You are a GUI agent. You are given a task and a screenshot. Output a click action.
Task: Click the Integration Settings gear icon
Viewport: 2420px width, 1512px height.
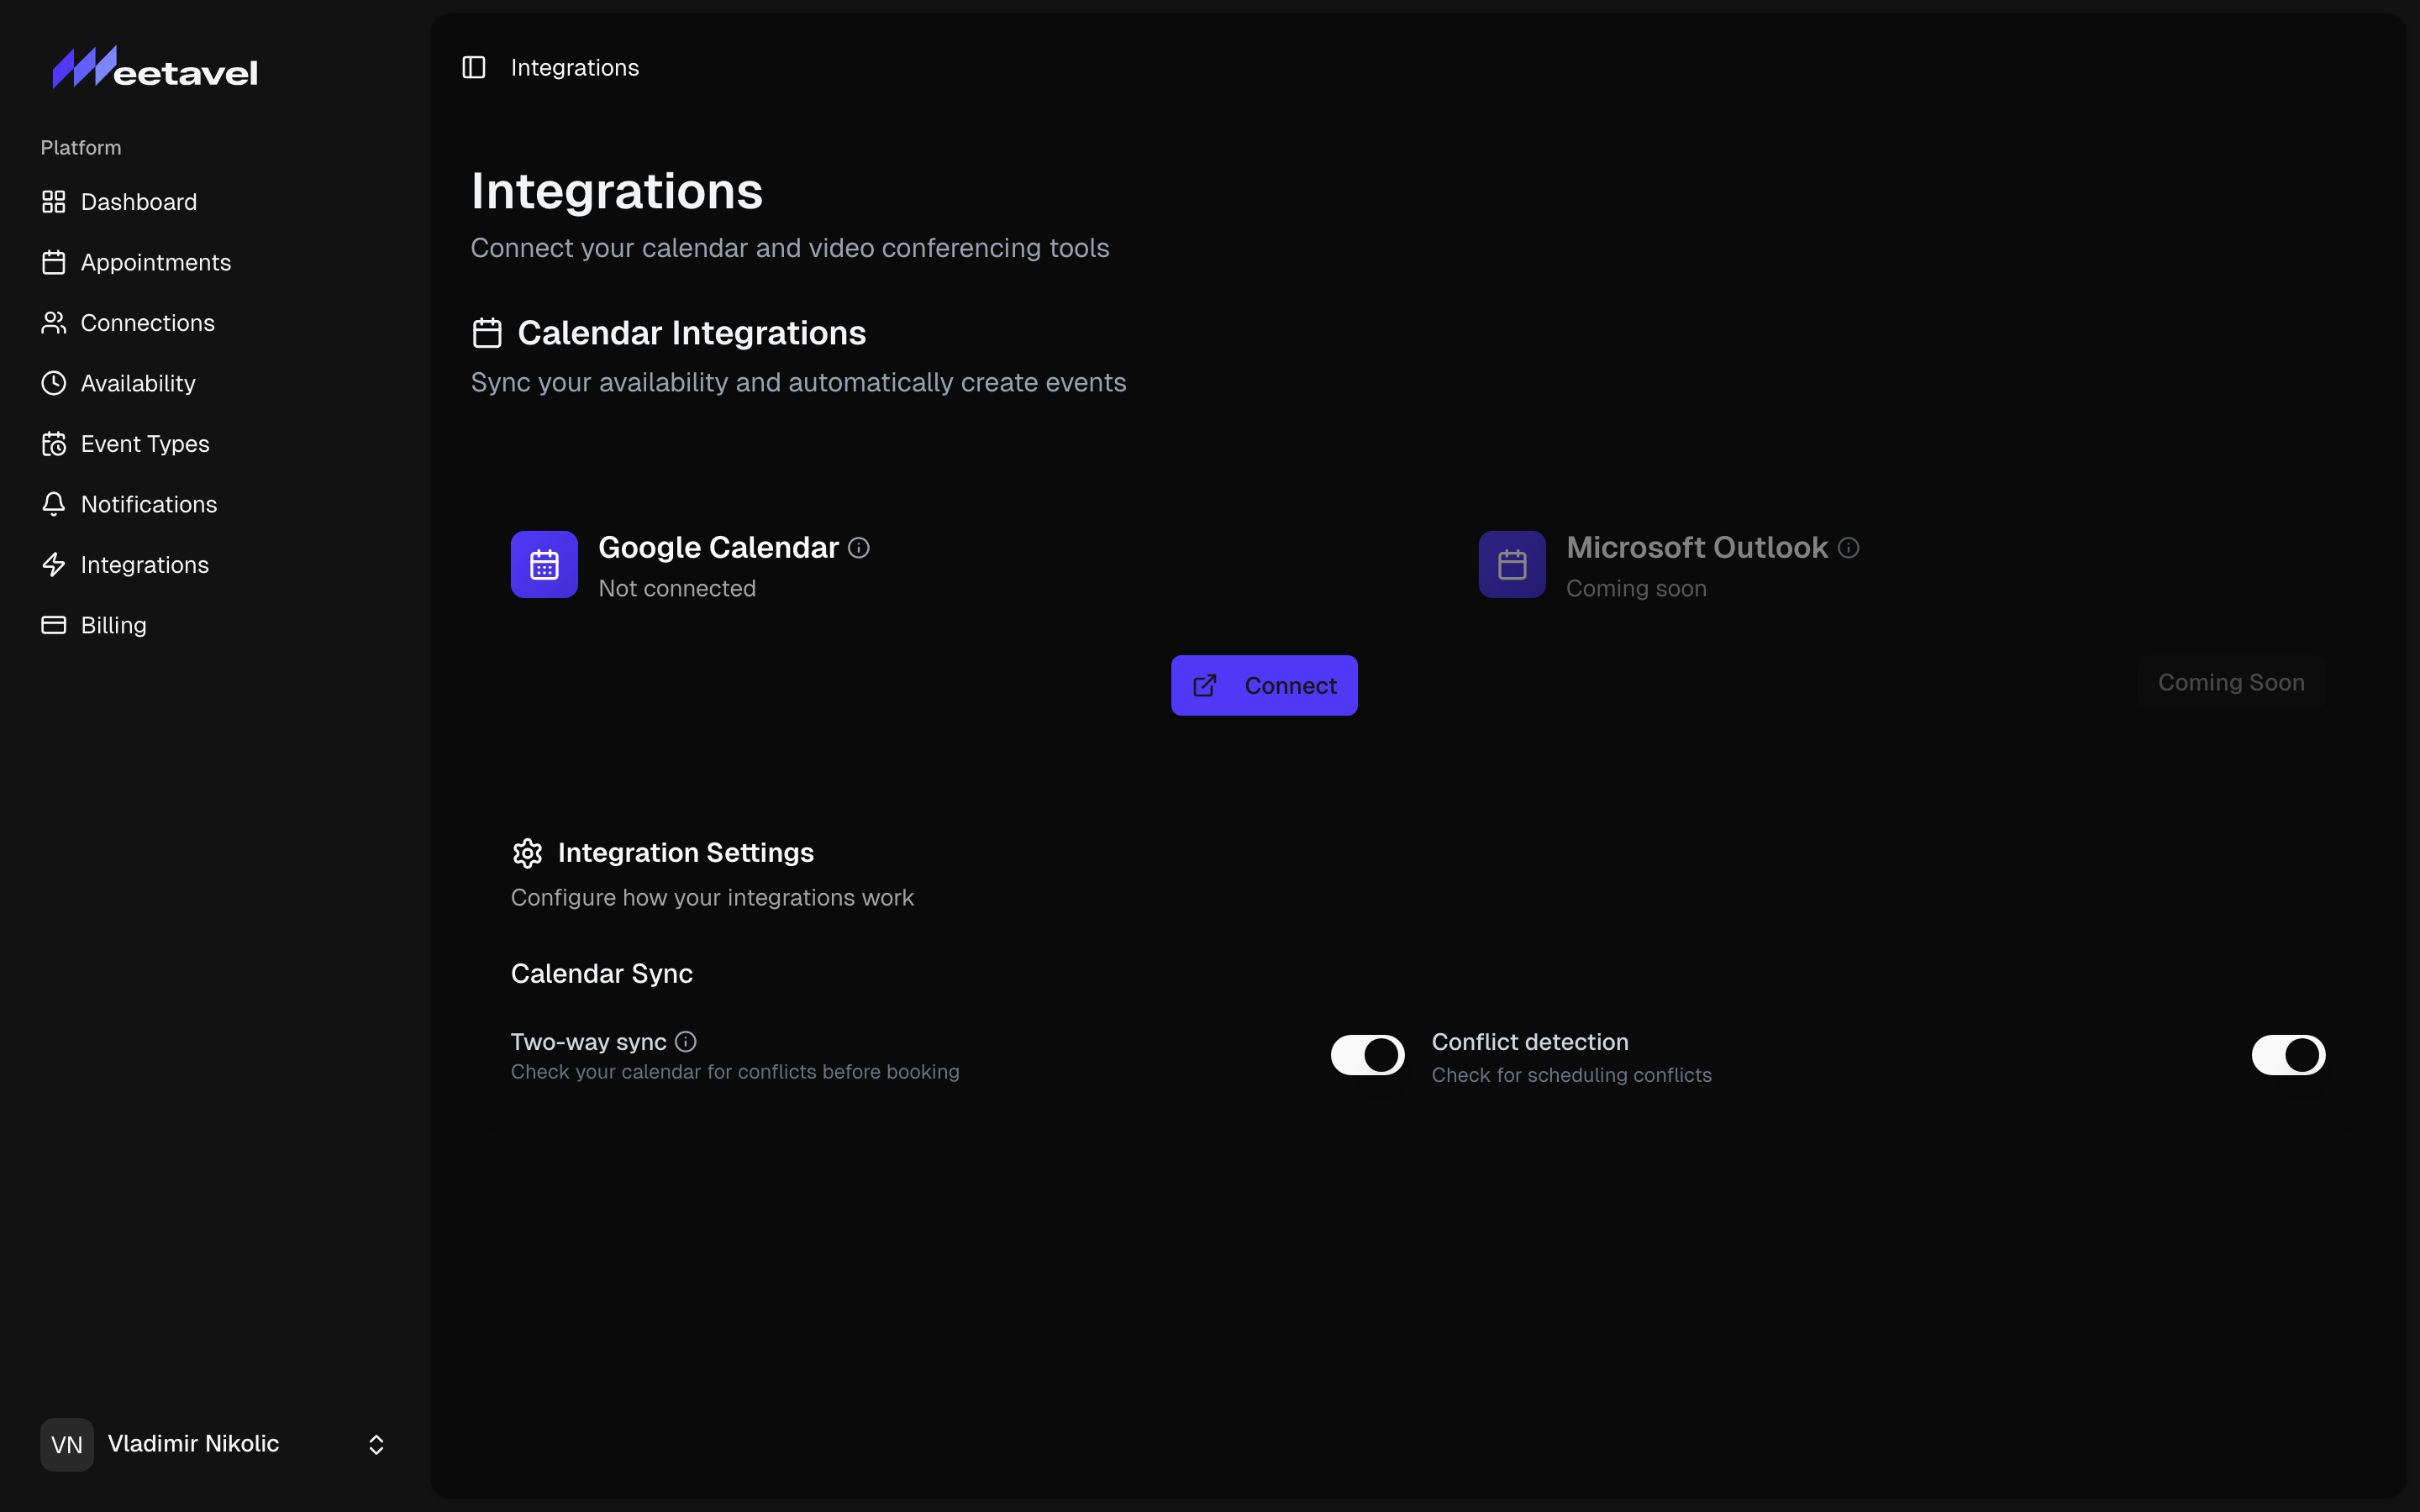pos(527,852)
